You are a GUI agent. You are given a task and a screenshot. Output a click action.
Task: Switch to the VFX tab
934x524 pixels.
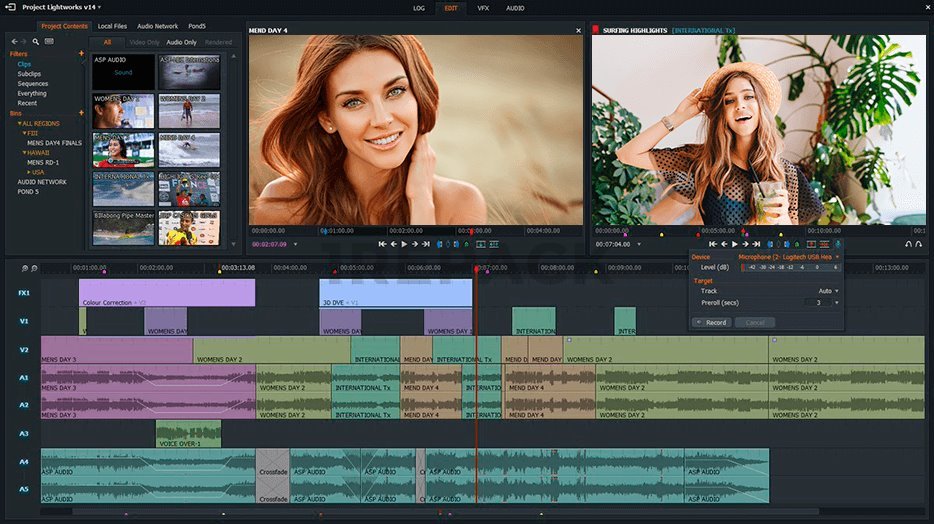(483, 7)
